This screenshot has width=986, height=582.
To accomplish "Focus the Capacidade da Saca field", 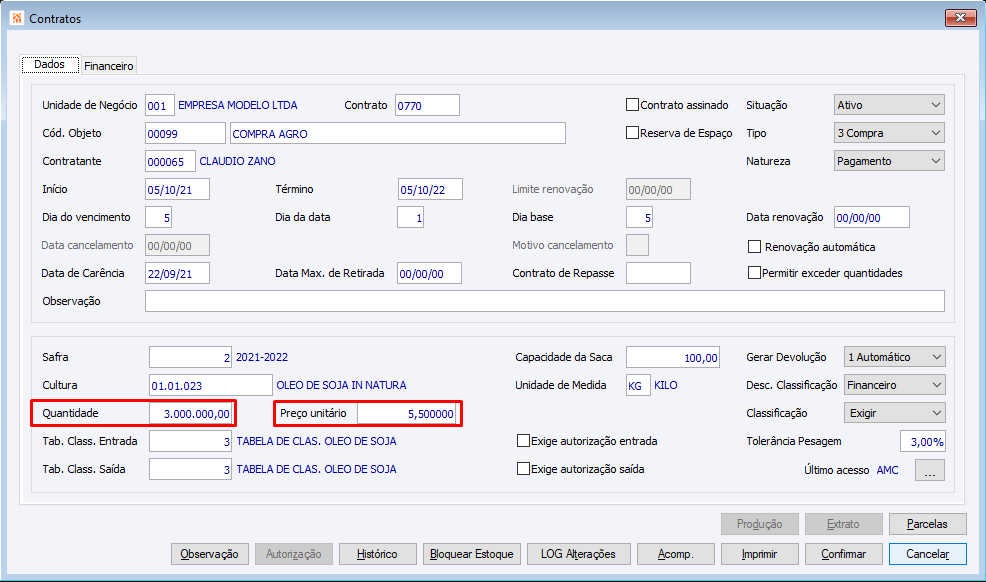I will pos(673,357).
